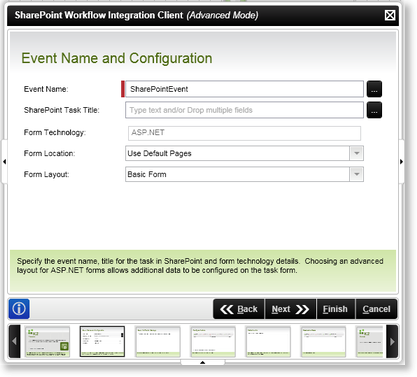Select the first wizard page thumbnail
The width and height of the screenshot is (417, 377).
click(x=47, y=342)
